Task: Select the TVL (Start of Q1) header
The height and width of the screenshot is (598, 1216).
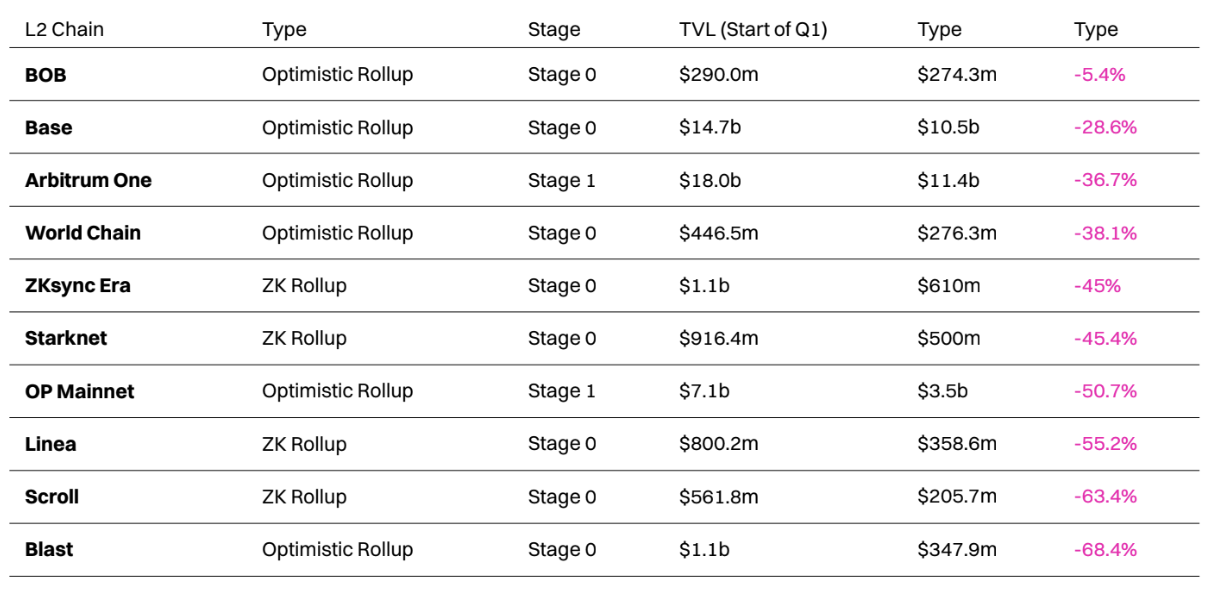Action: [x=753, y=29]
